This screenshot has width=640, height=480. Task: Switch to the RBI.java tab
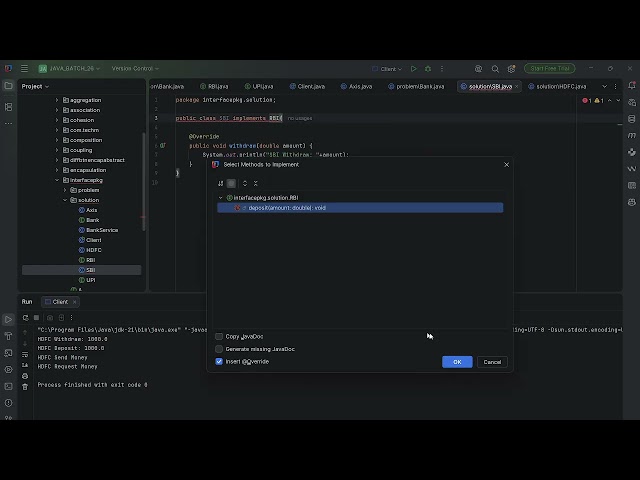click(x=214, y=87)
